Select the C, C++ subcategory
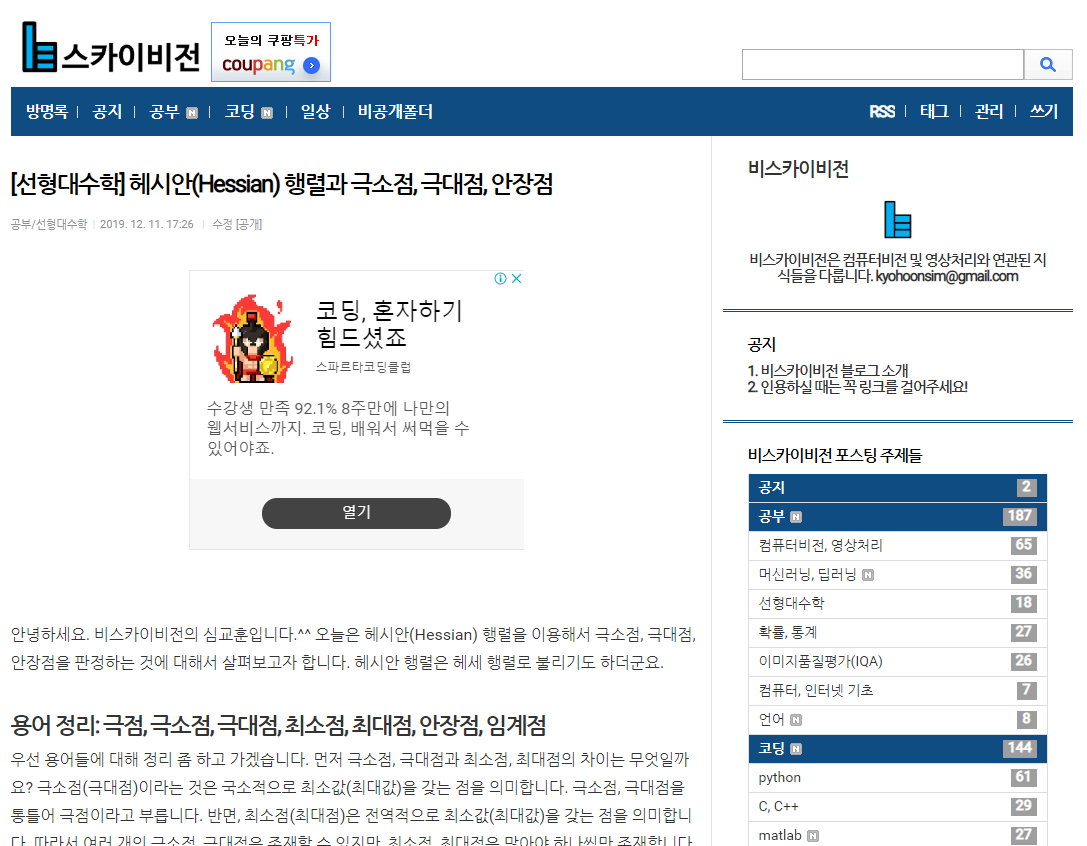This screenshot has width=1087, height=846. coord(898,807)
